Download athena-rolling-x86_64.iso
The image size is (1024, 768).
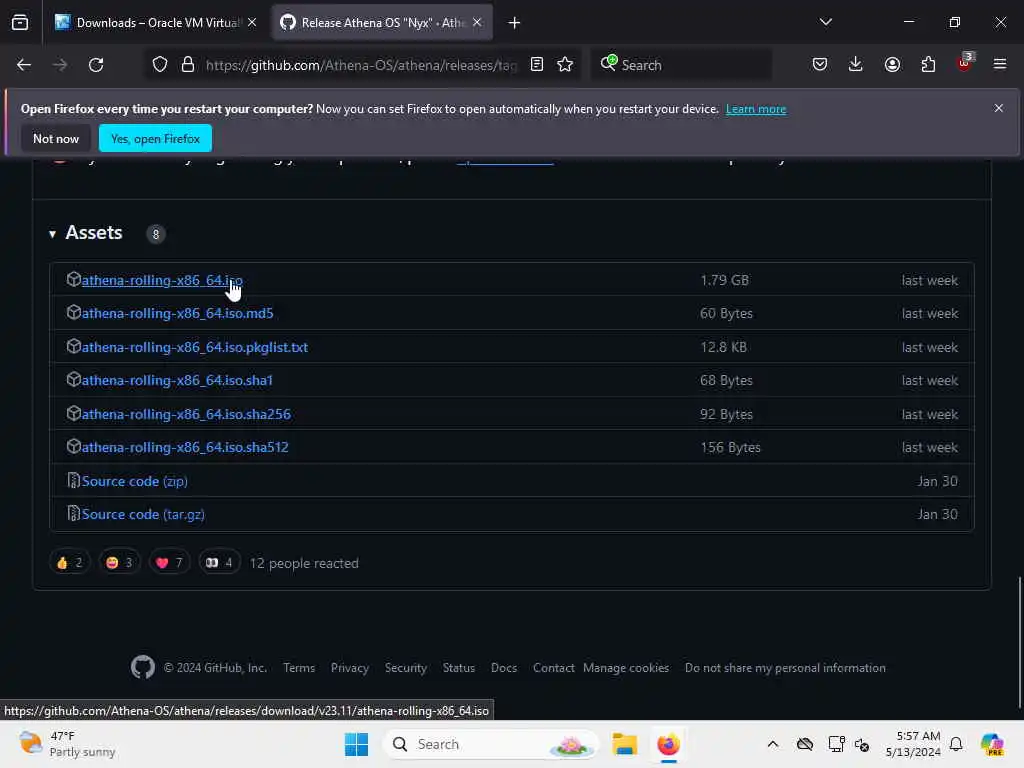[162, 280]
